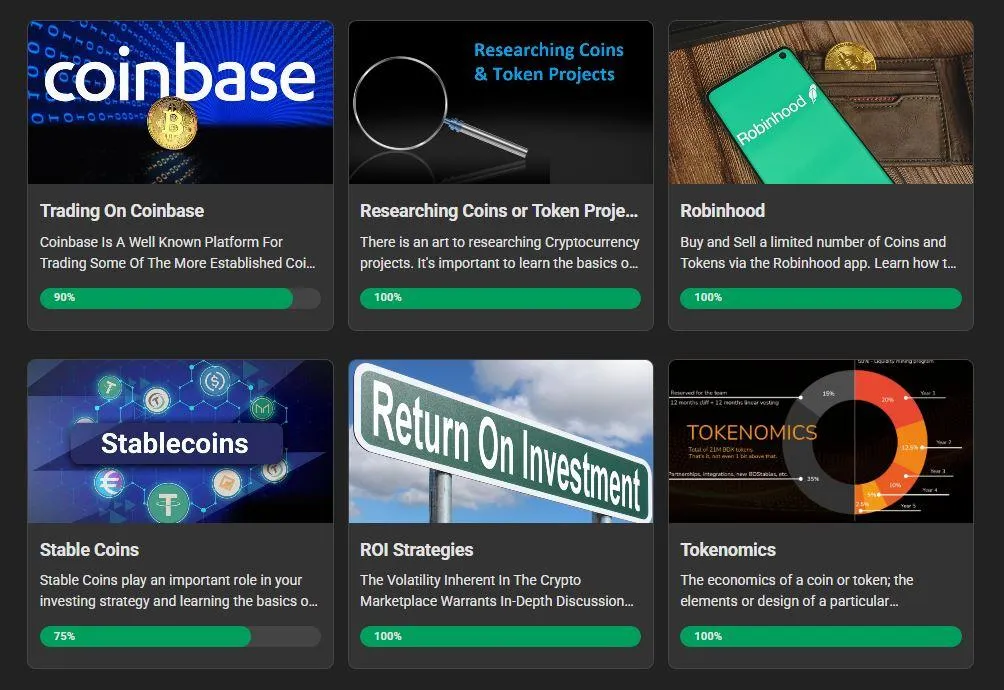Click the Robinhood course title
The image size is (1004, 690).
click(x=722, y=211)
